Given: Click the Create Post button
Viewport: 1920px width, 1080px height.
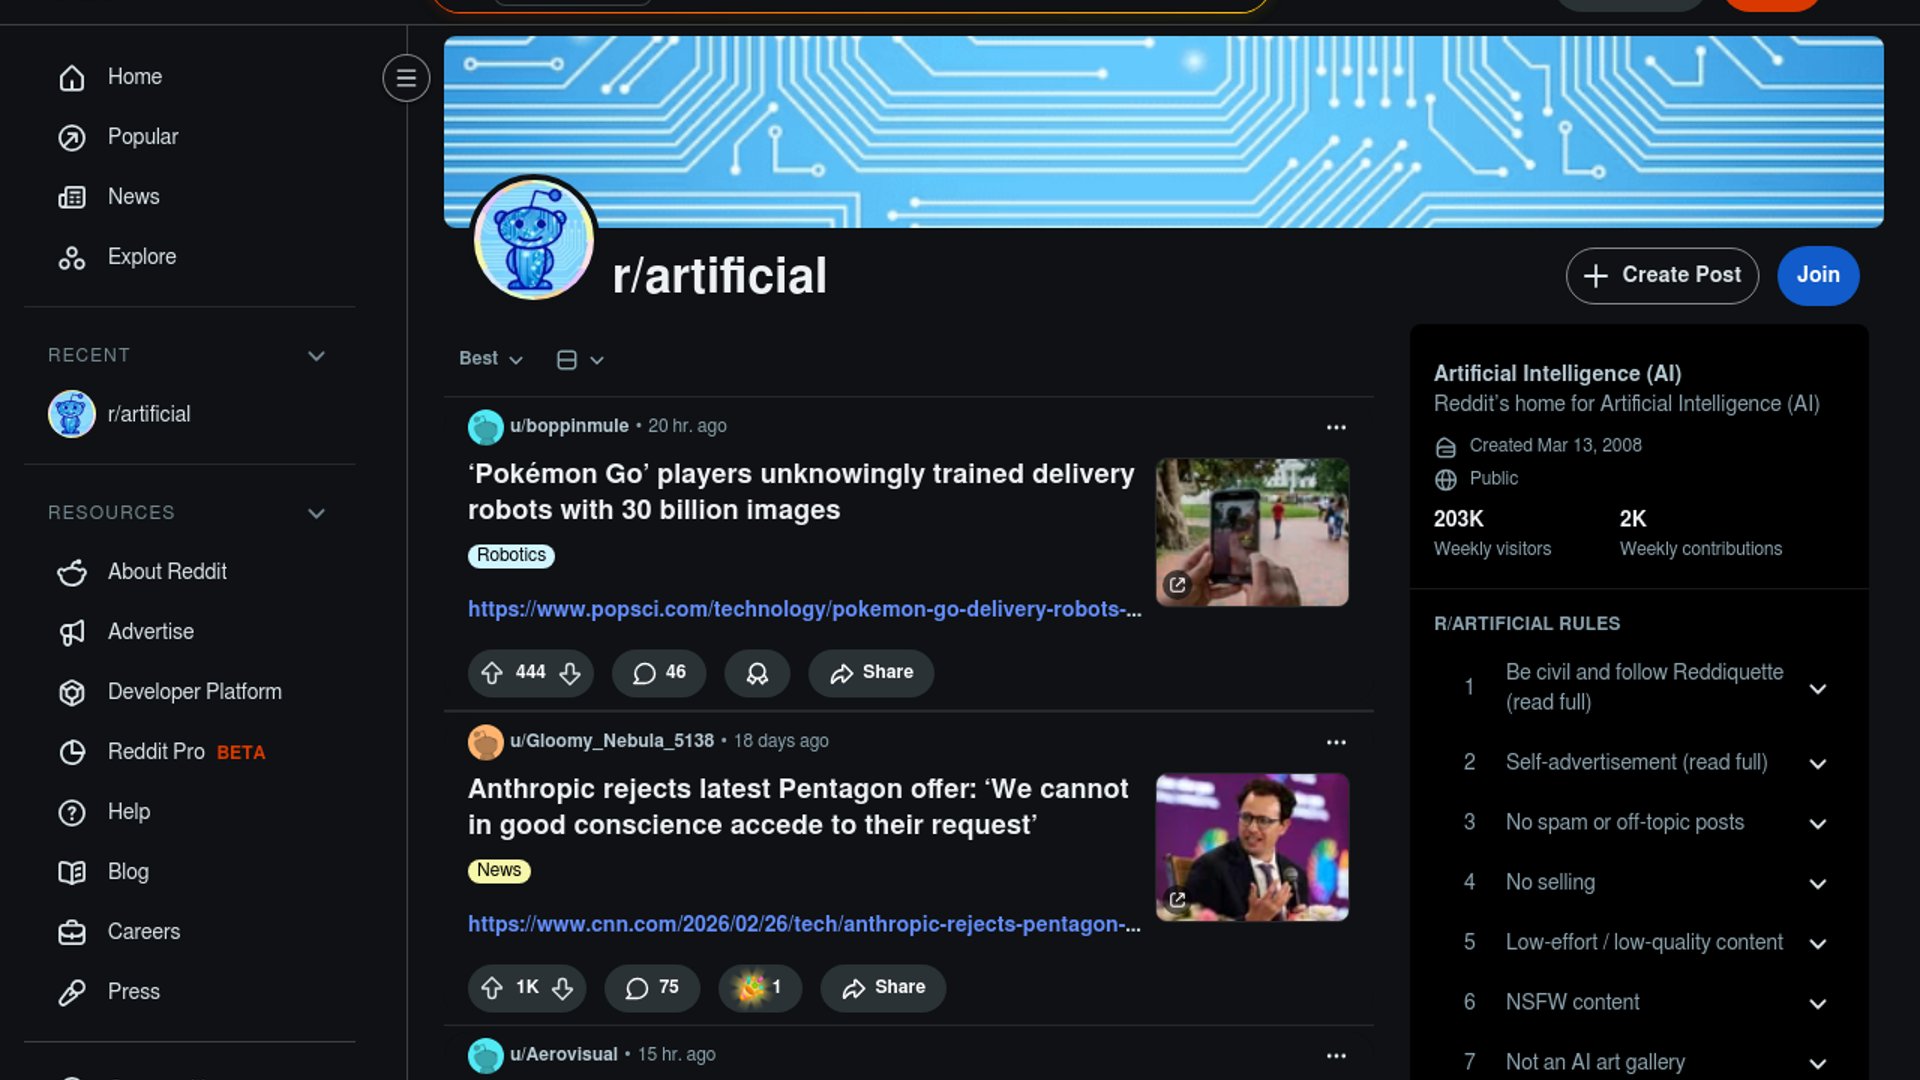Looking at the screenshot, I should (x=1661, y=275).
